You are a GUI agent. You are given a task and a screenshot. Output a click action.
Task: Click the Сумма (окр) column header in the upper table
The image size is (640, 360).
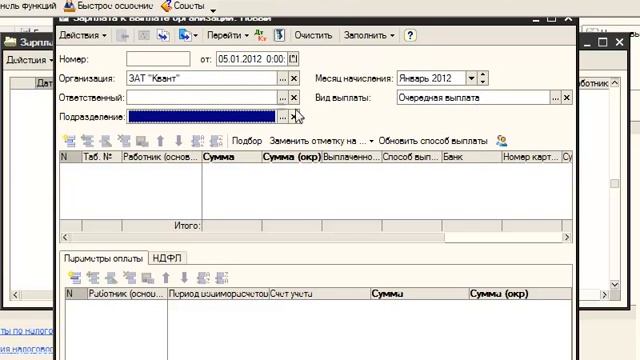(x=292, y=157)
